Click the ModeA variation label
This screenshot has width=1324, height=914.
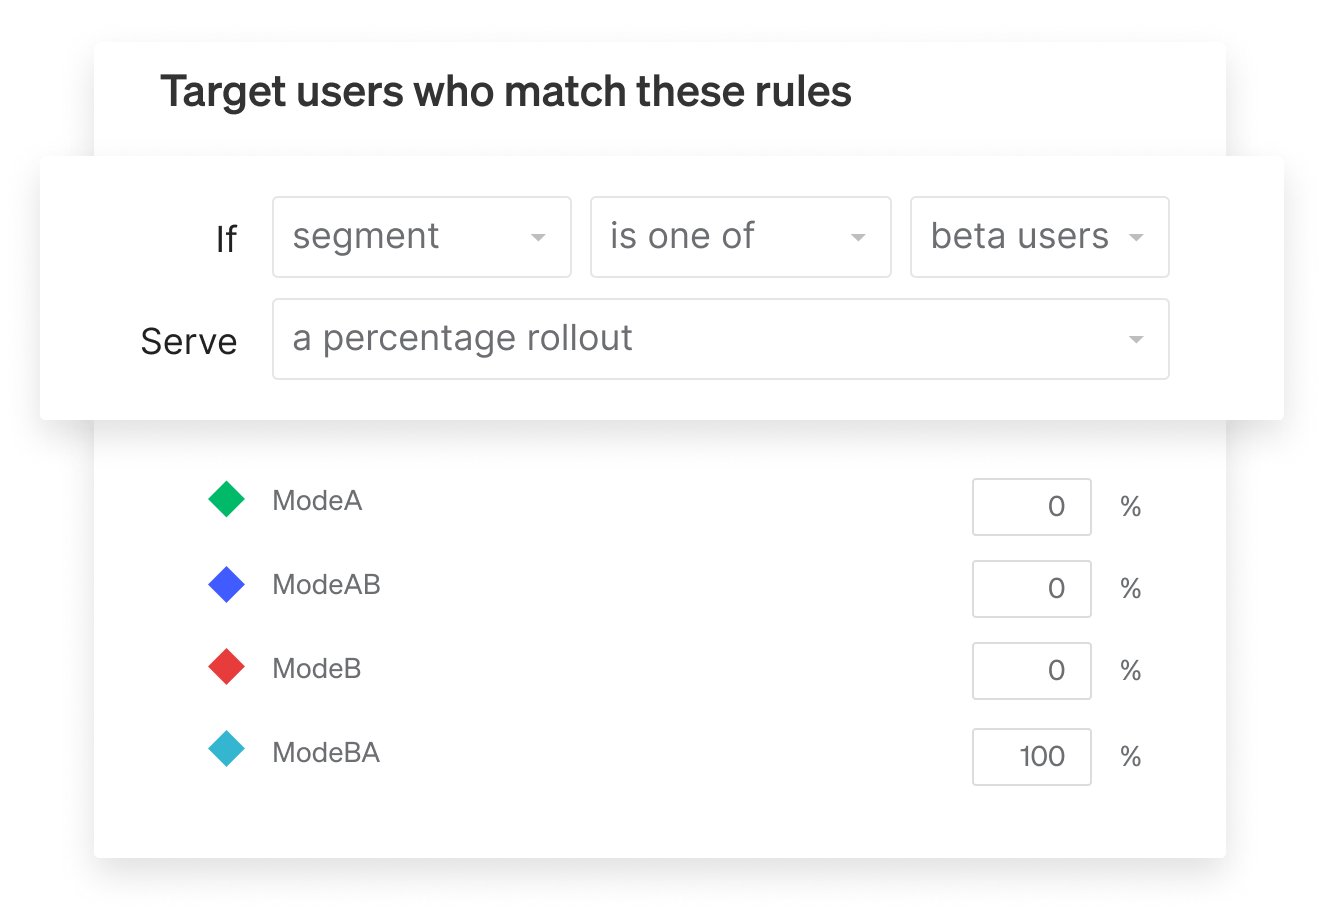[x=317, y=500]
